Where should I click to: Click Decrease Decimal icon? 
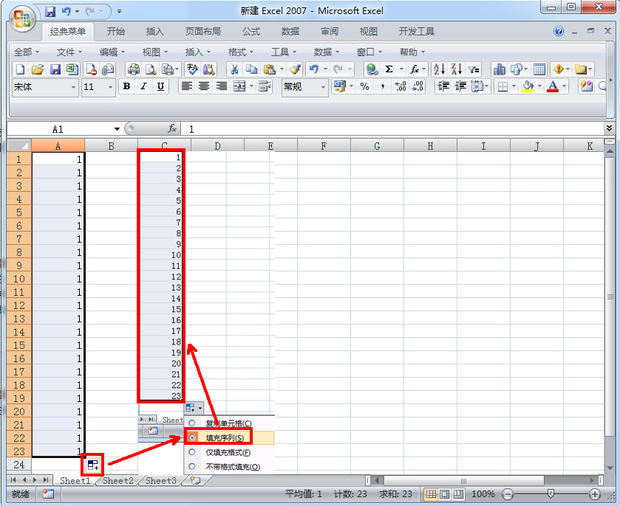(x=418, y=86)
